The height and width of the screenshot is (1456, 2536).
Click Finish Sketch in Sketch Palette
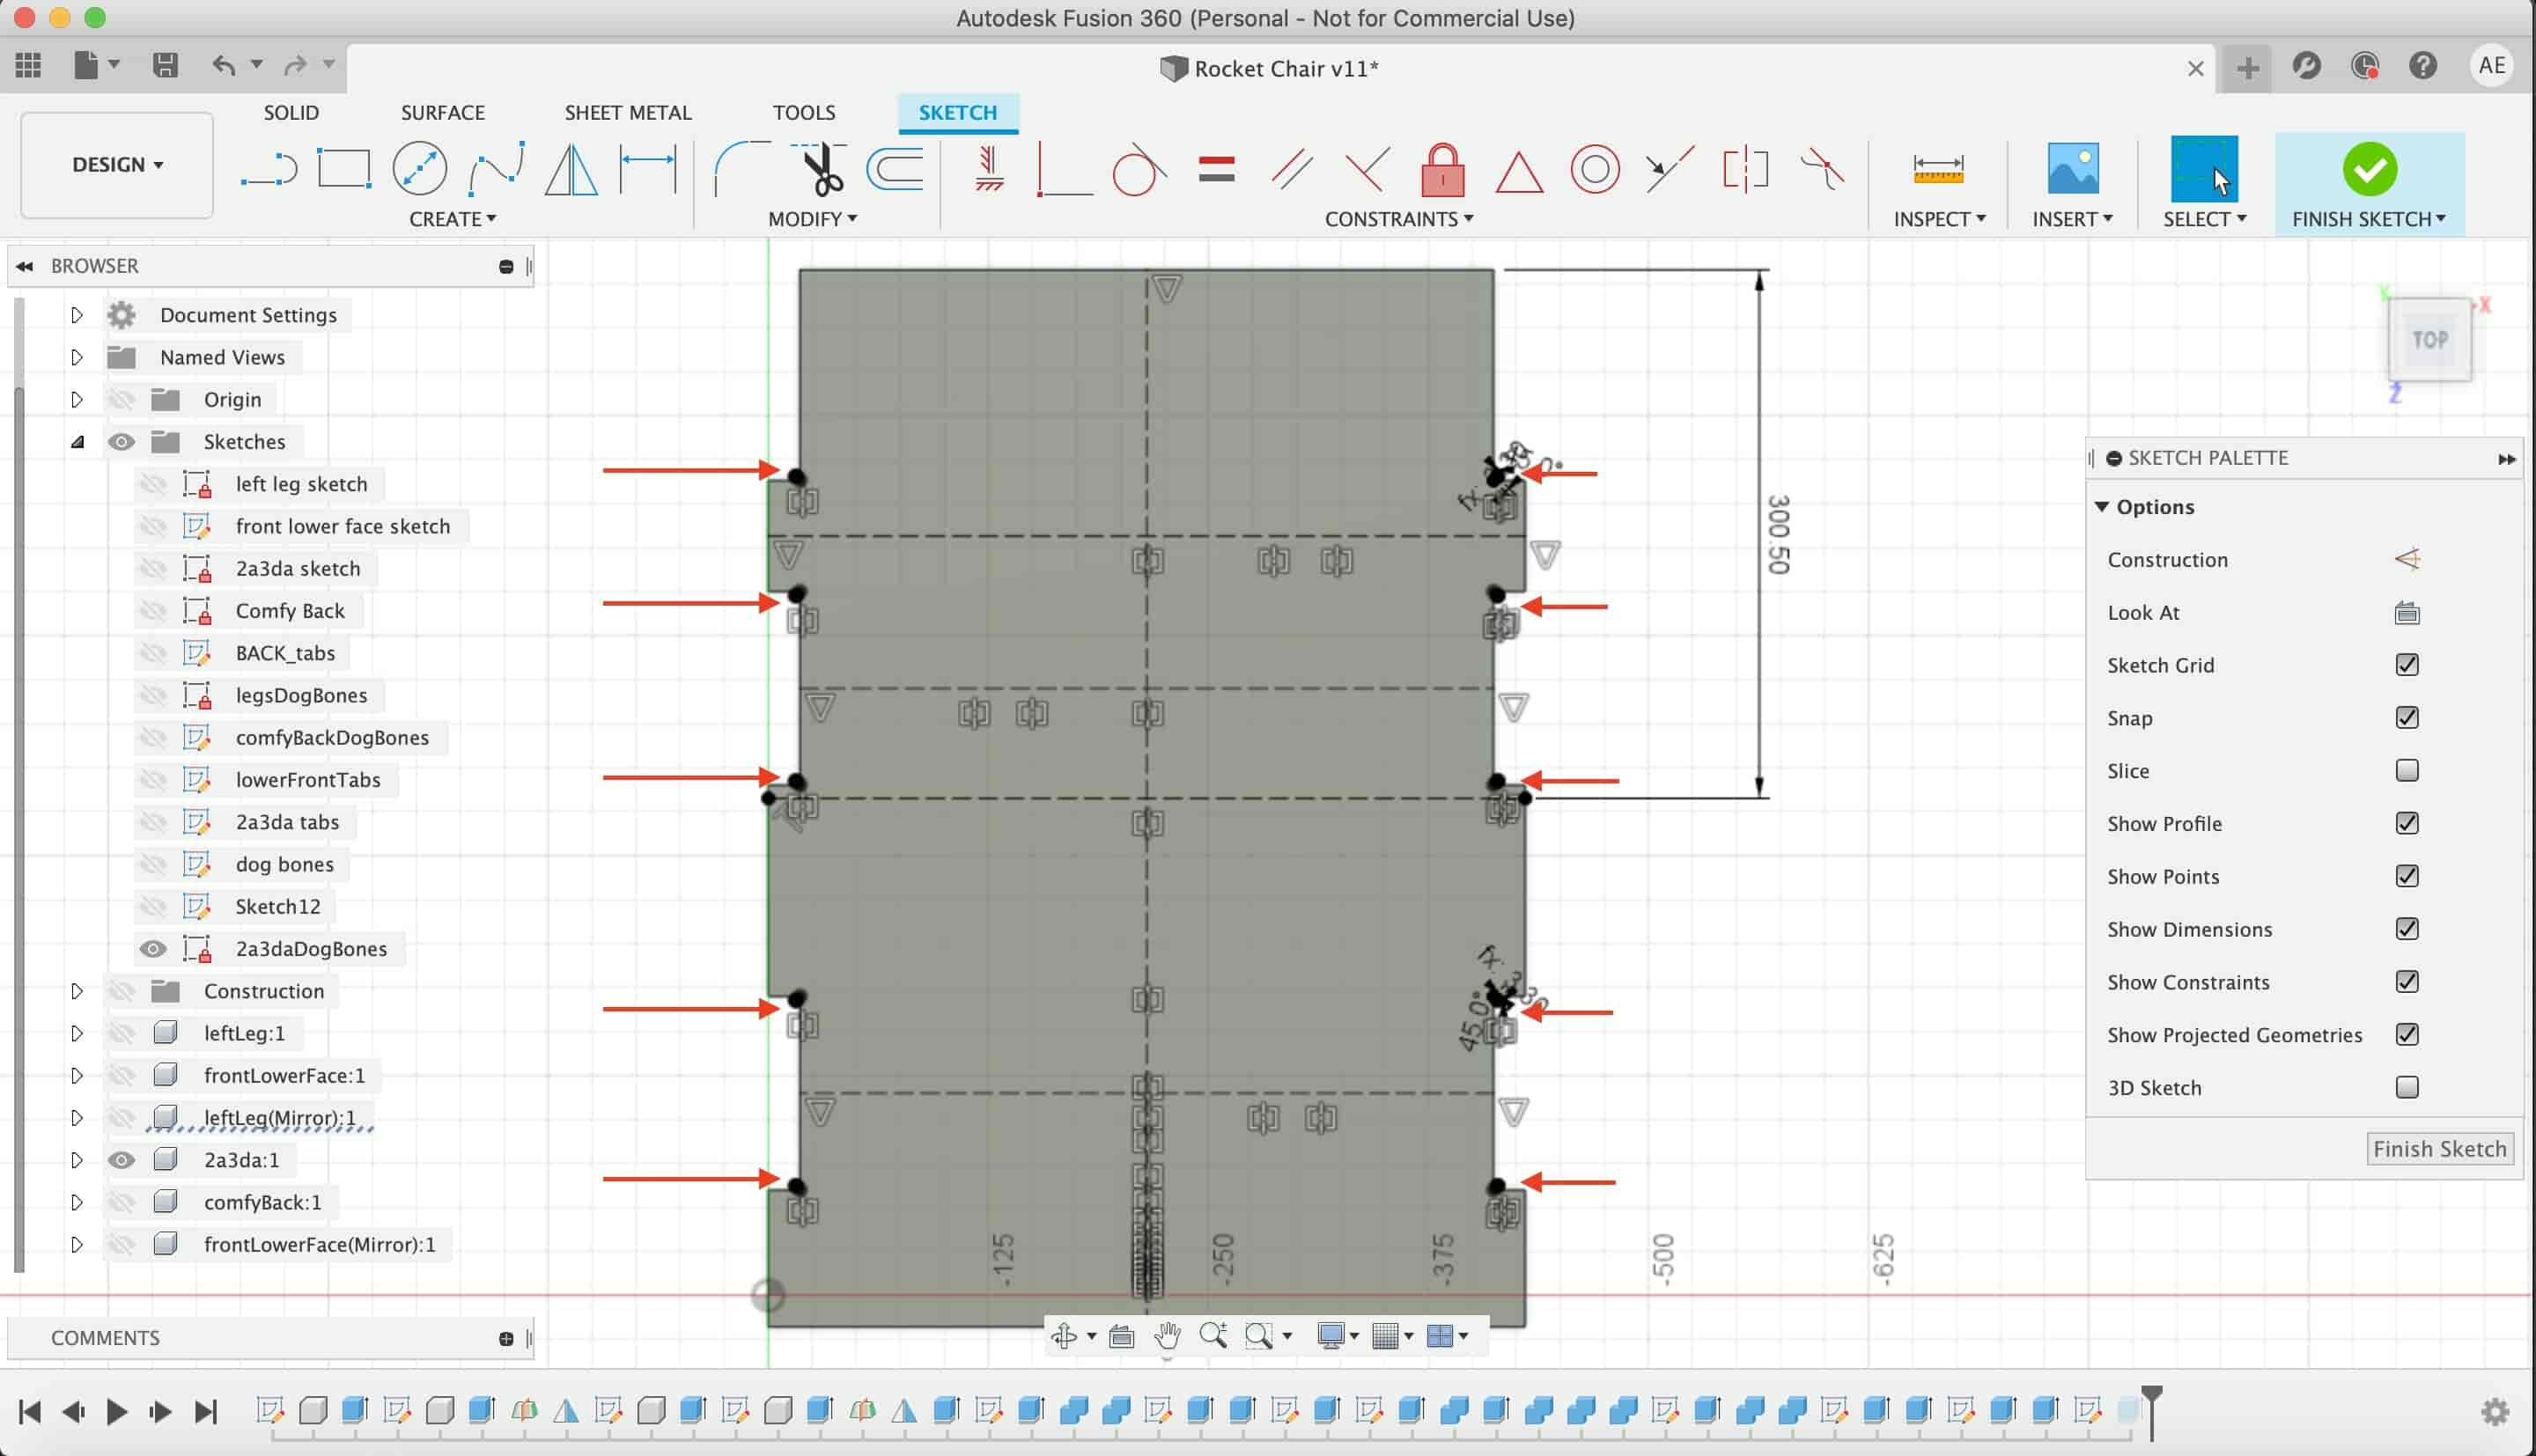(2439, 1149)
